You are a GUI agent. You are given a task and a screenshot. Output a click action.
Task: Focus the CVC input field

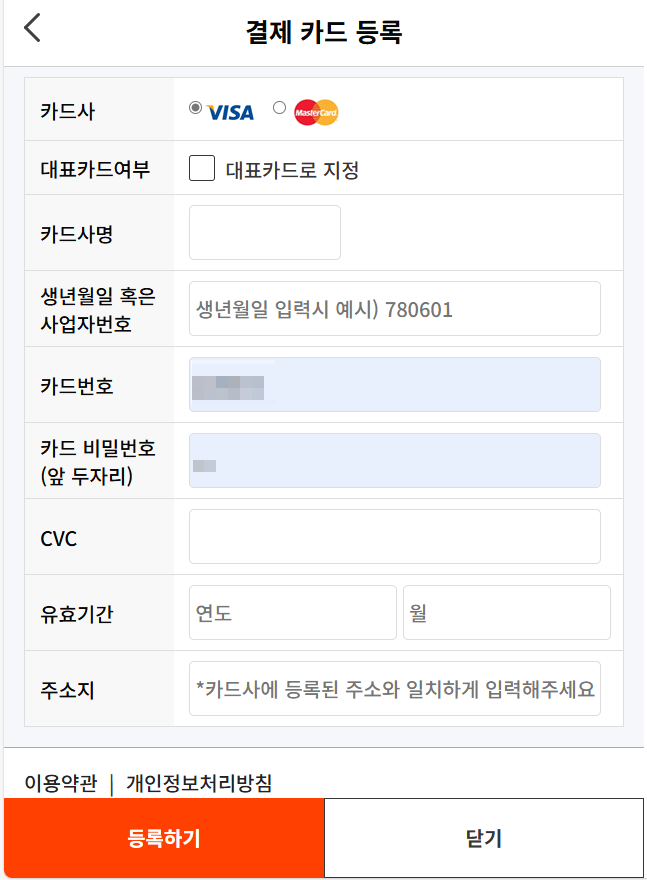tap(394, 537)
